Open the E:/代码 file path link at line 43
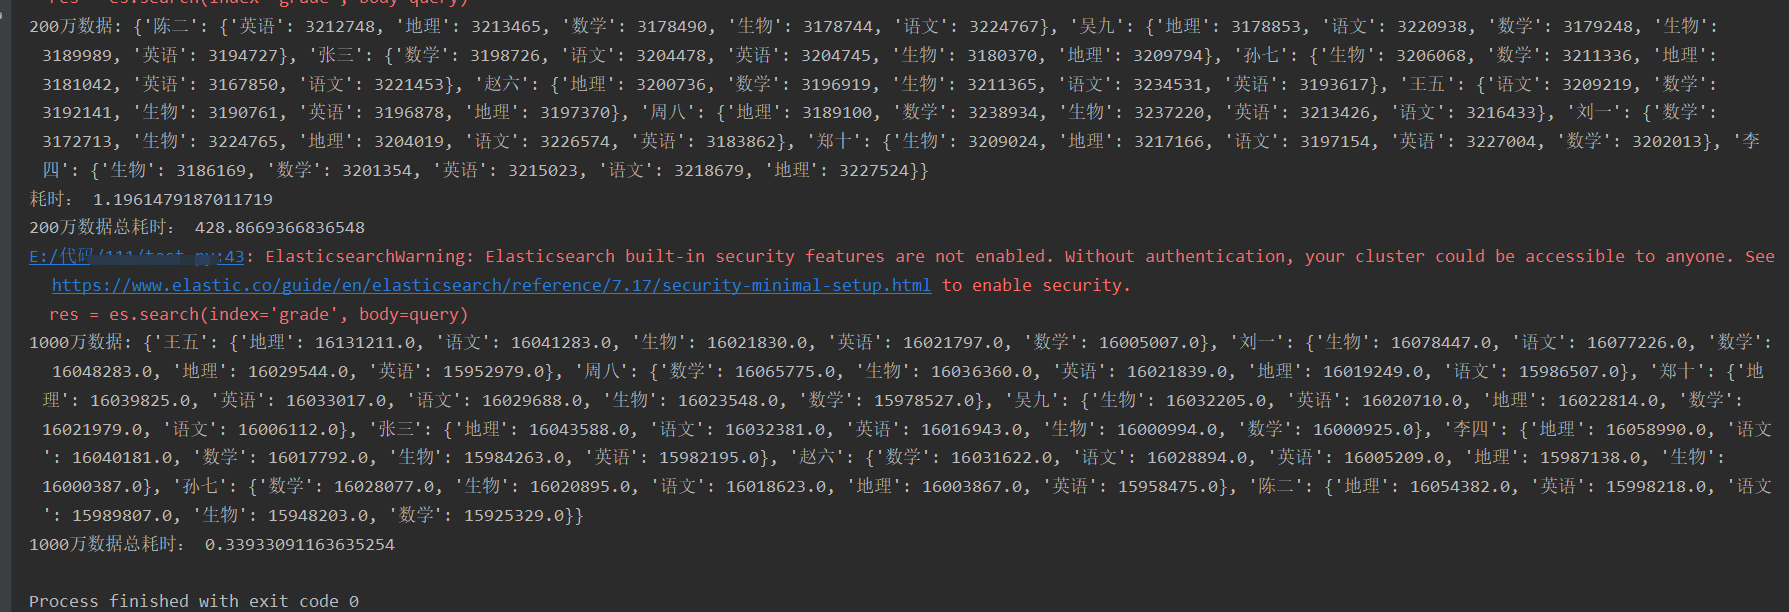 [x=137, y=257]
